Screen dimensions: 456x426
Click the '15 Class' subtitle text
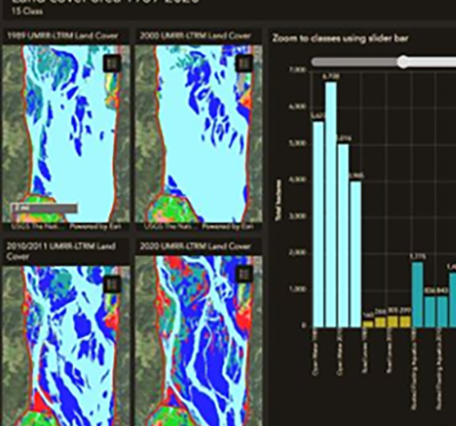click(x=27, y=11)
